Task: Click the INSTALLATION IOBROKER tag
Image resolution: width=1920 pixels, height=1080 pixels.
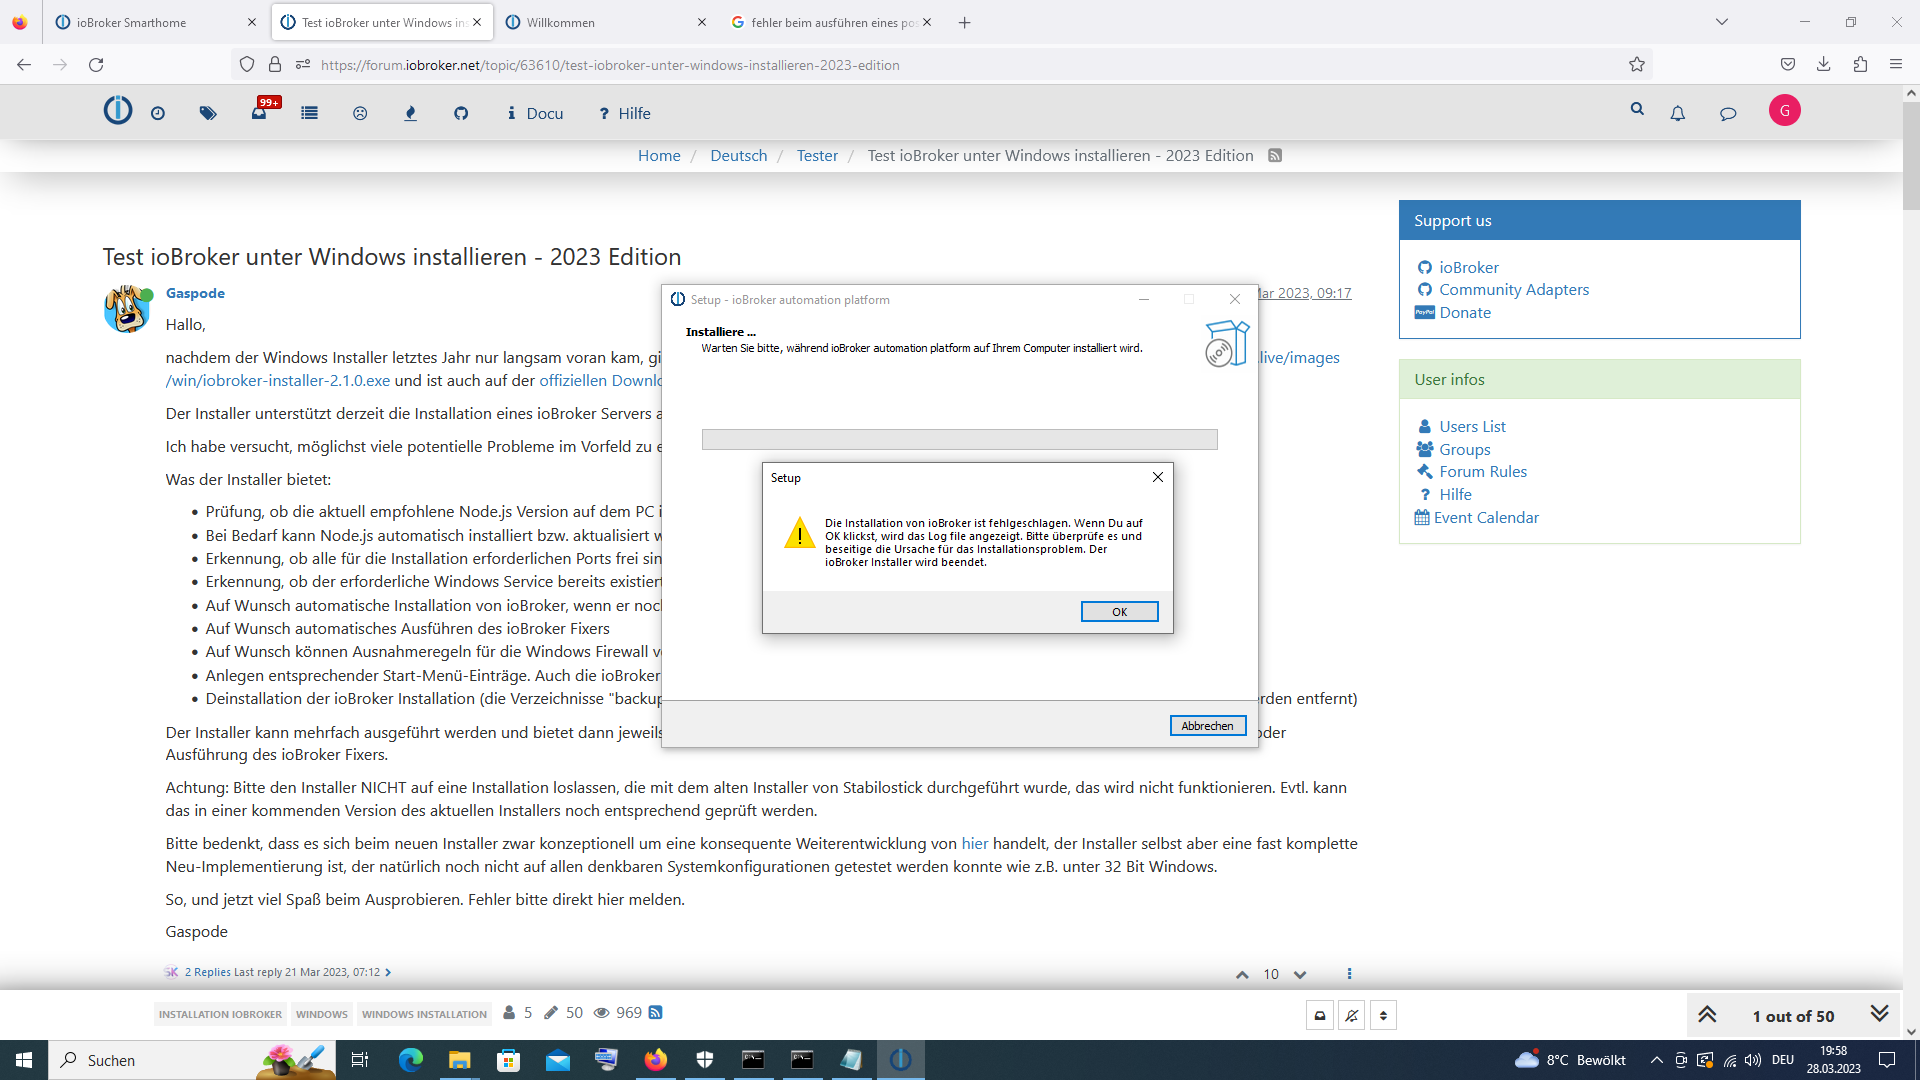Action: (x=220, y=1014)
